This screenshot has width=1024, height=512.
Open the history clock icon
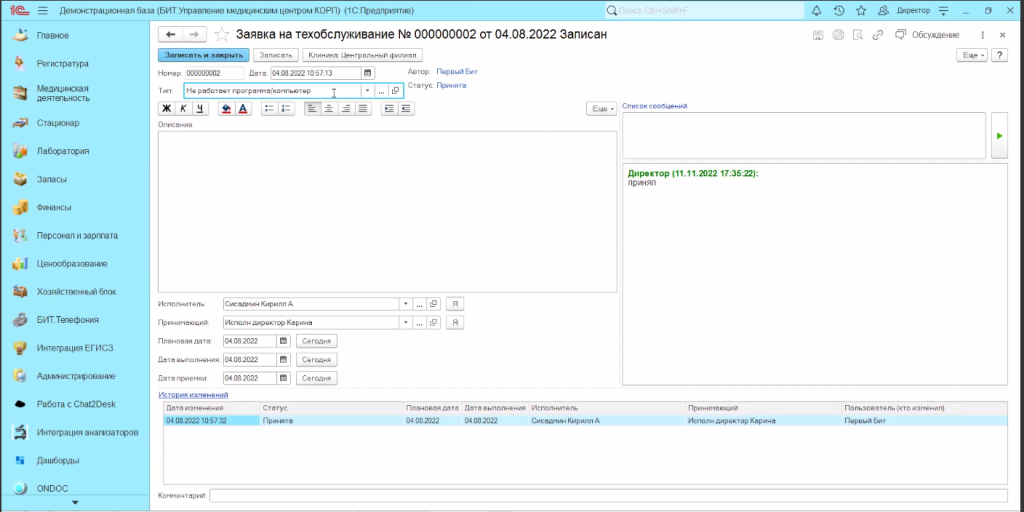[838, 10]
